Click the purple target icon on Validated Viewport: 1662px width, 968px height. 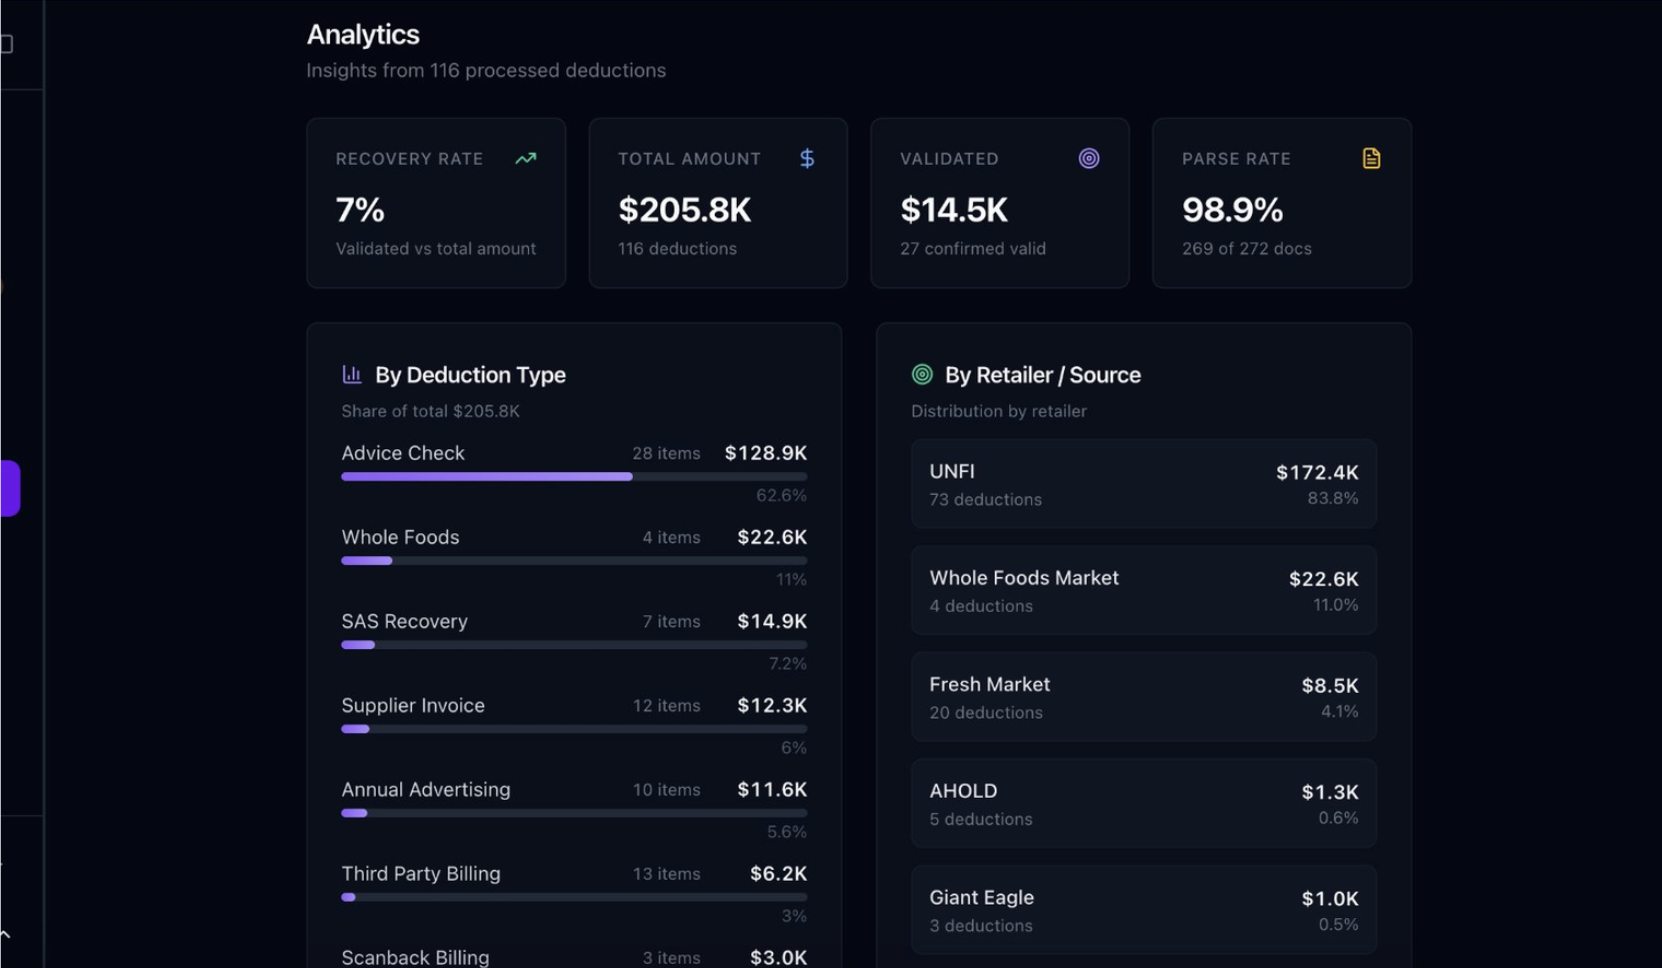pyautogui.click(x=1089, y=158)
